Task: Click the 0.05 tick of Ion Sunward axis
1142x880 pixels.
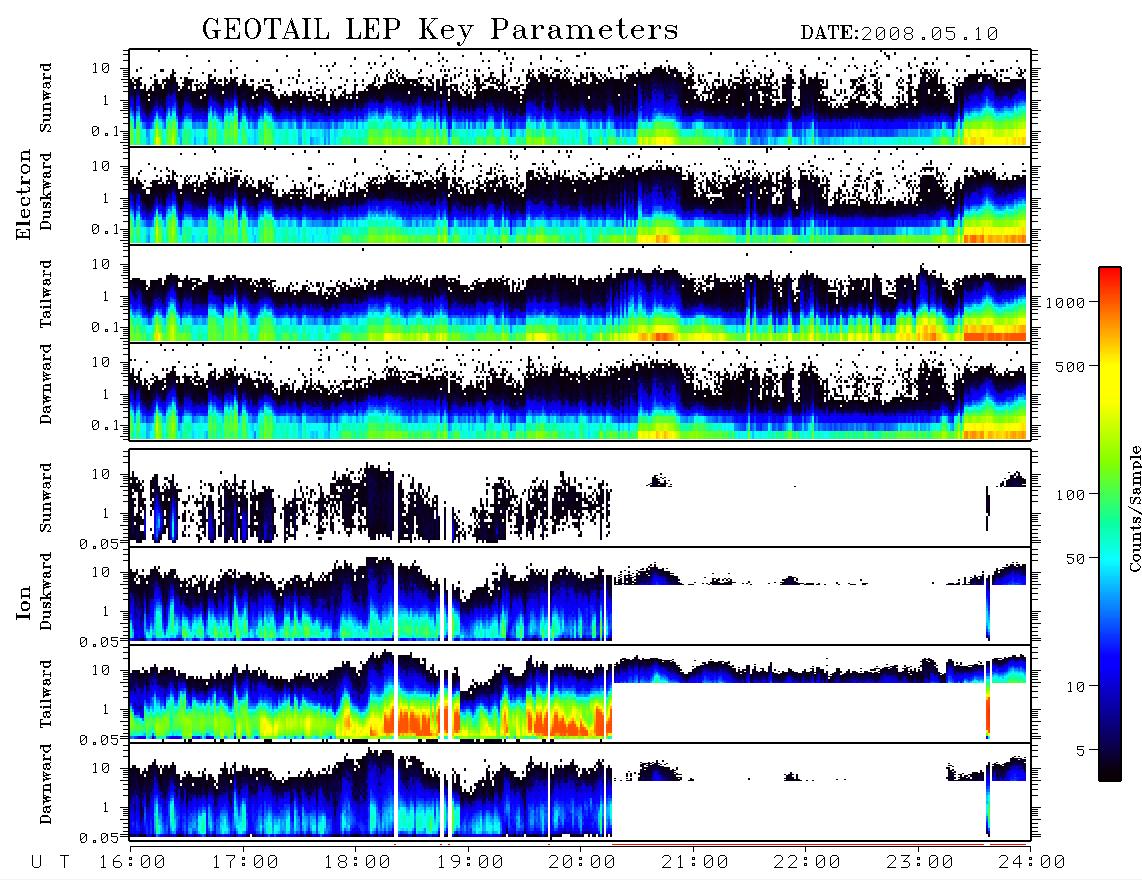Action: click(x=101, y=544)
